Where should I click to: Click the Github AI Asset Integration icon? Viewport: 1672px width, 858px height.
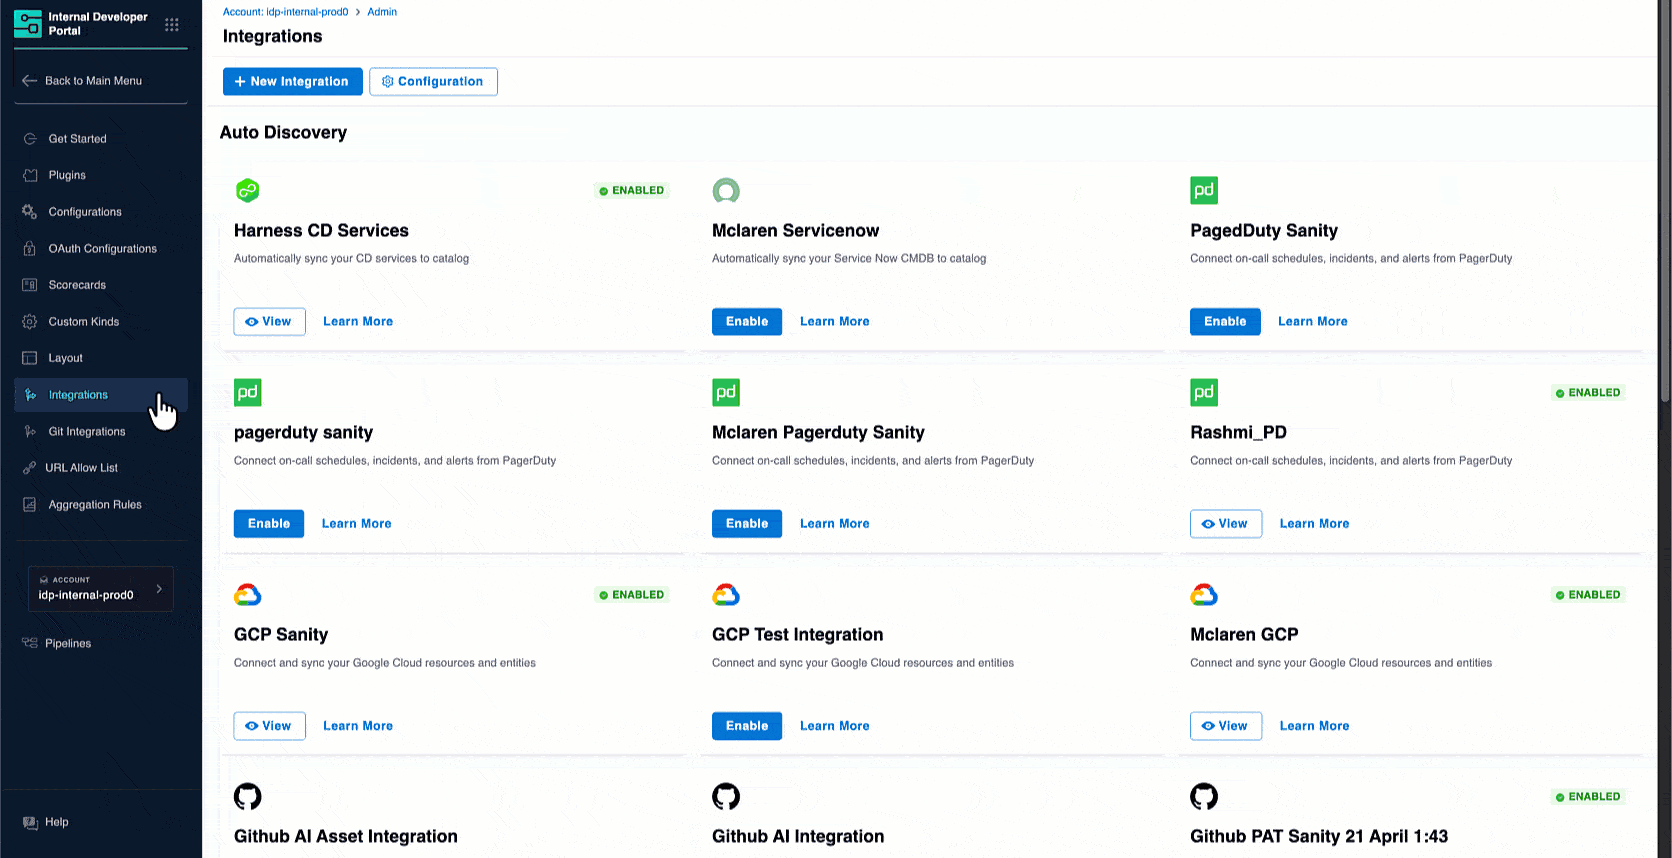pyautogui.click(x=248, y=797)
